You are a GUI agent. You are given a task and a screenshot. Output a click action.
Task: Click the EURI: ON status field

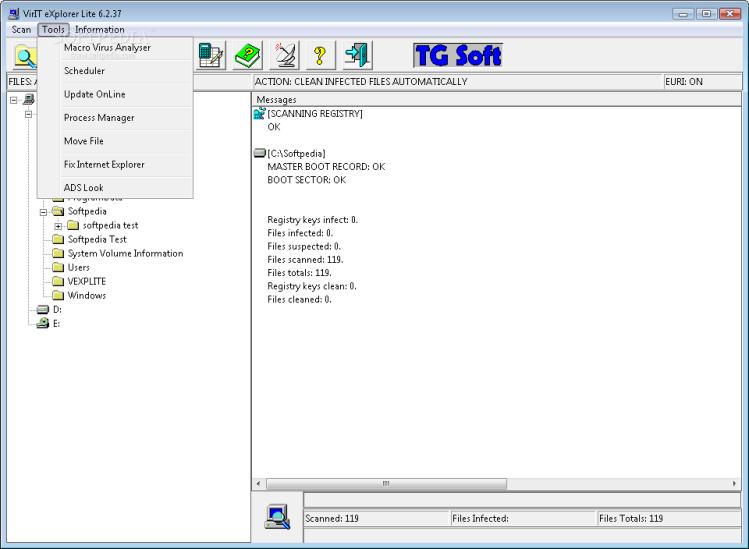coord(702,82)
